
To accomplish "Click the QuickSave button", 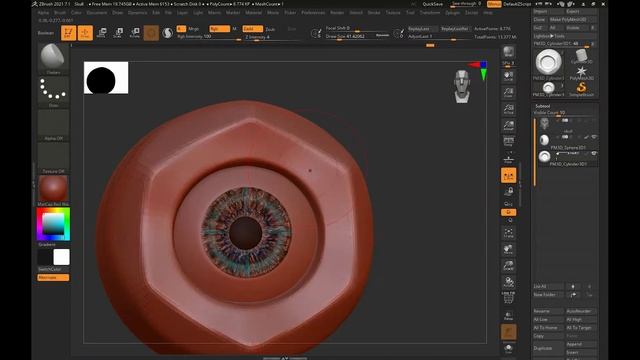I will [432, 4].
